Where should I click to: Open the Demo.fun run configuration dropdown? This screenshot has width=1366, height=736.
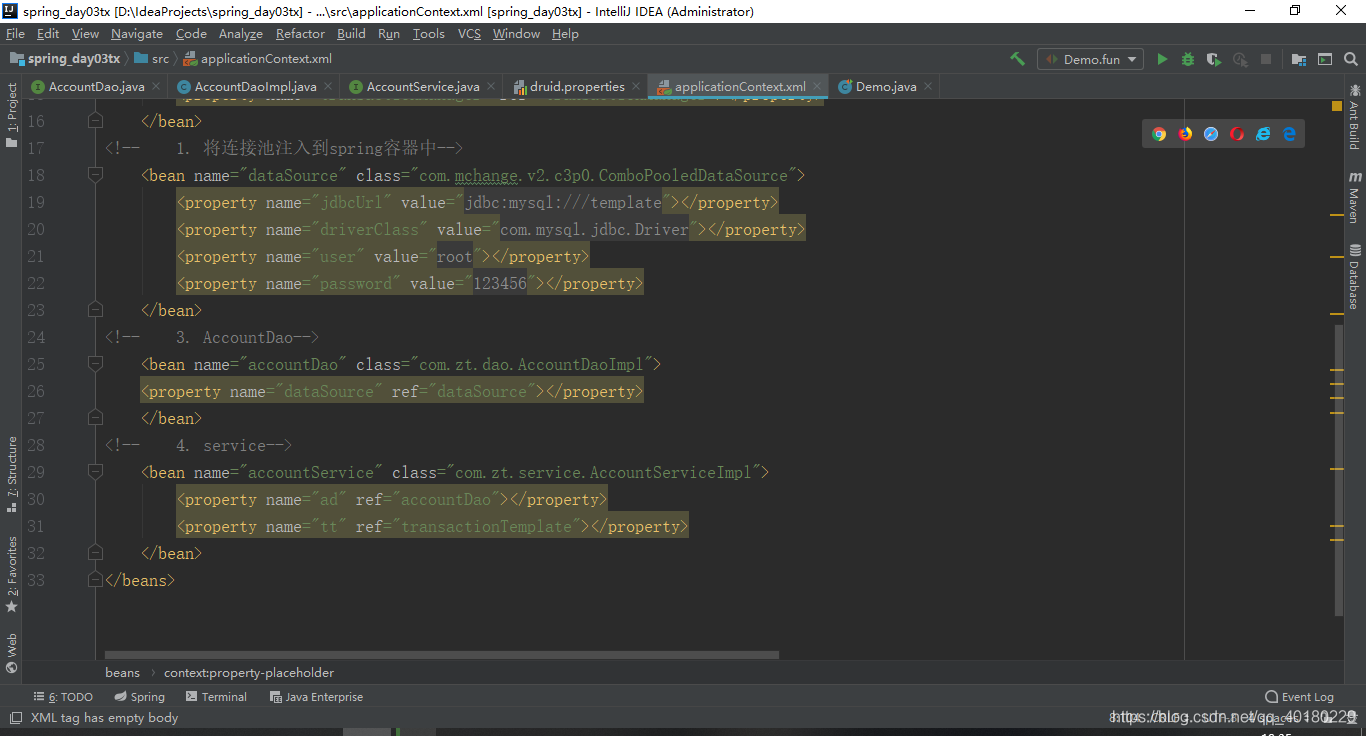[x=1090, y=59]
